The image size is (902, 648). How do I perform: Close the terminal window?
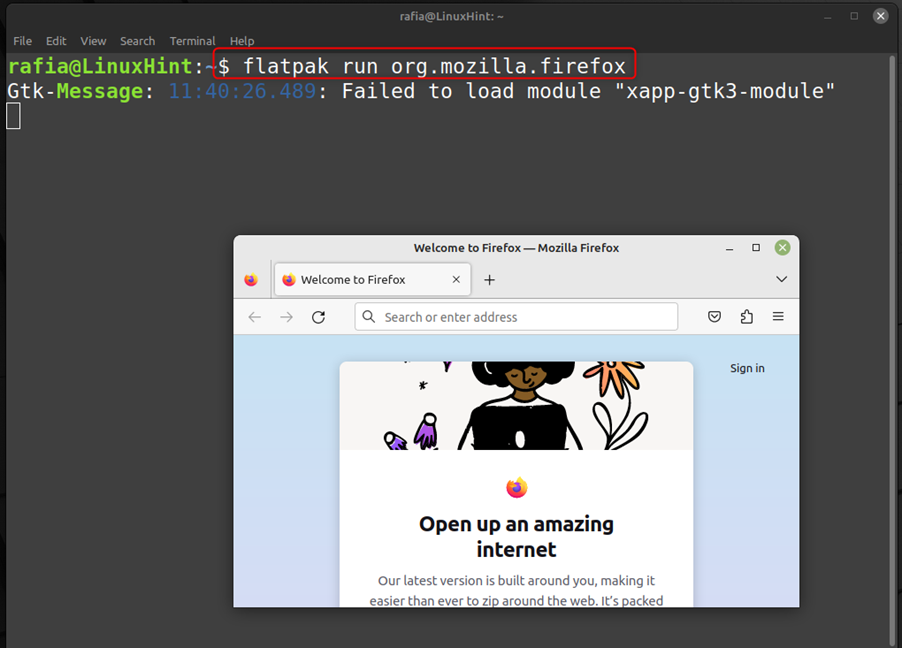[x=880, y=16]
